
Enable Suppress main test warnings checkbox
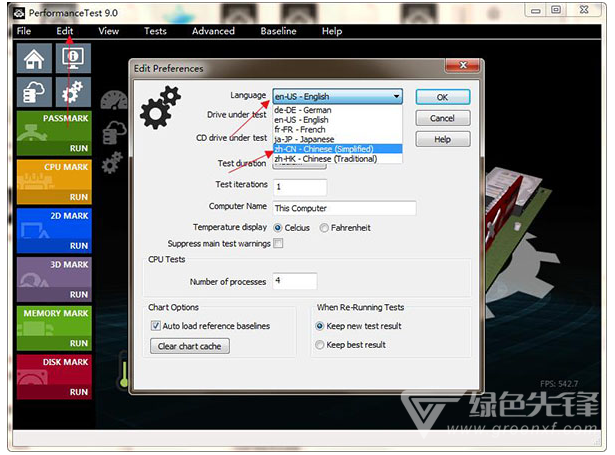pos(278,244)
